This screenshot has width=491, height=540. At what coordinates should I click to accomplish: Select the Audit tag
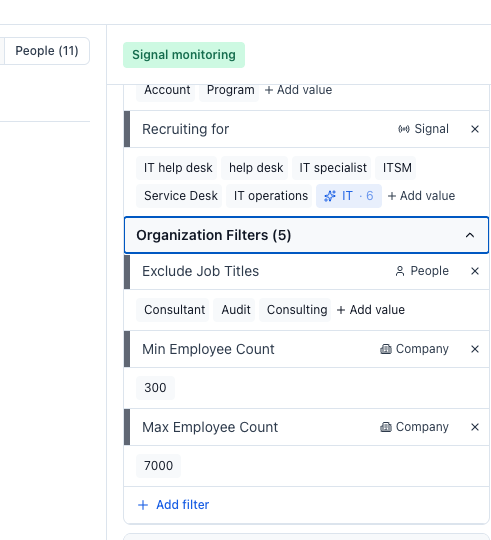(x=234, y=310)
